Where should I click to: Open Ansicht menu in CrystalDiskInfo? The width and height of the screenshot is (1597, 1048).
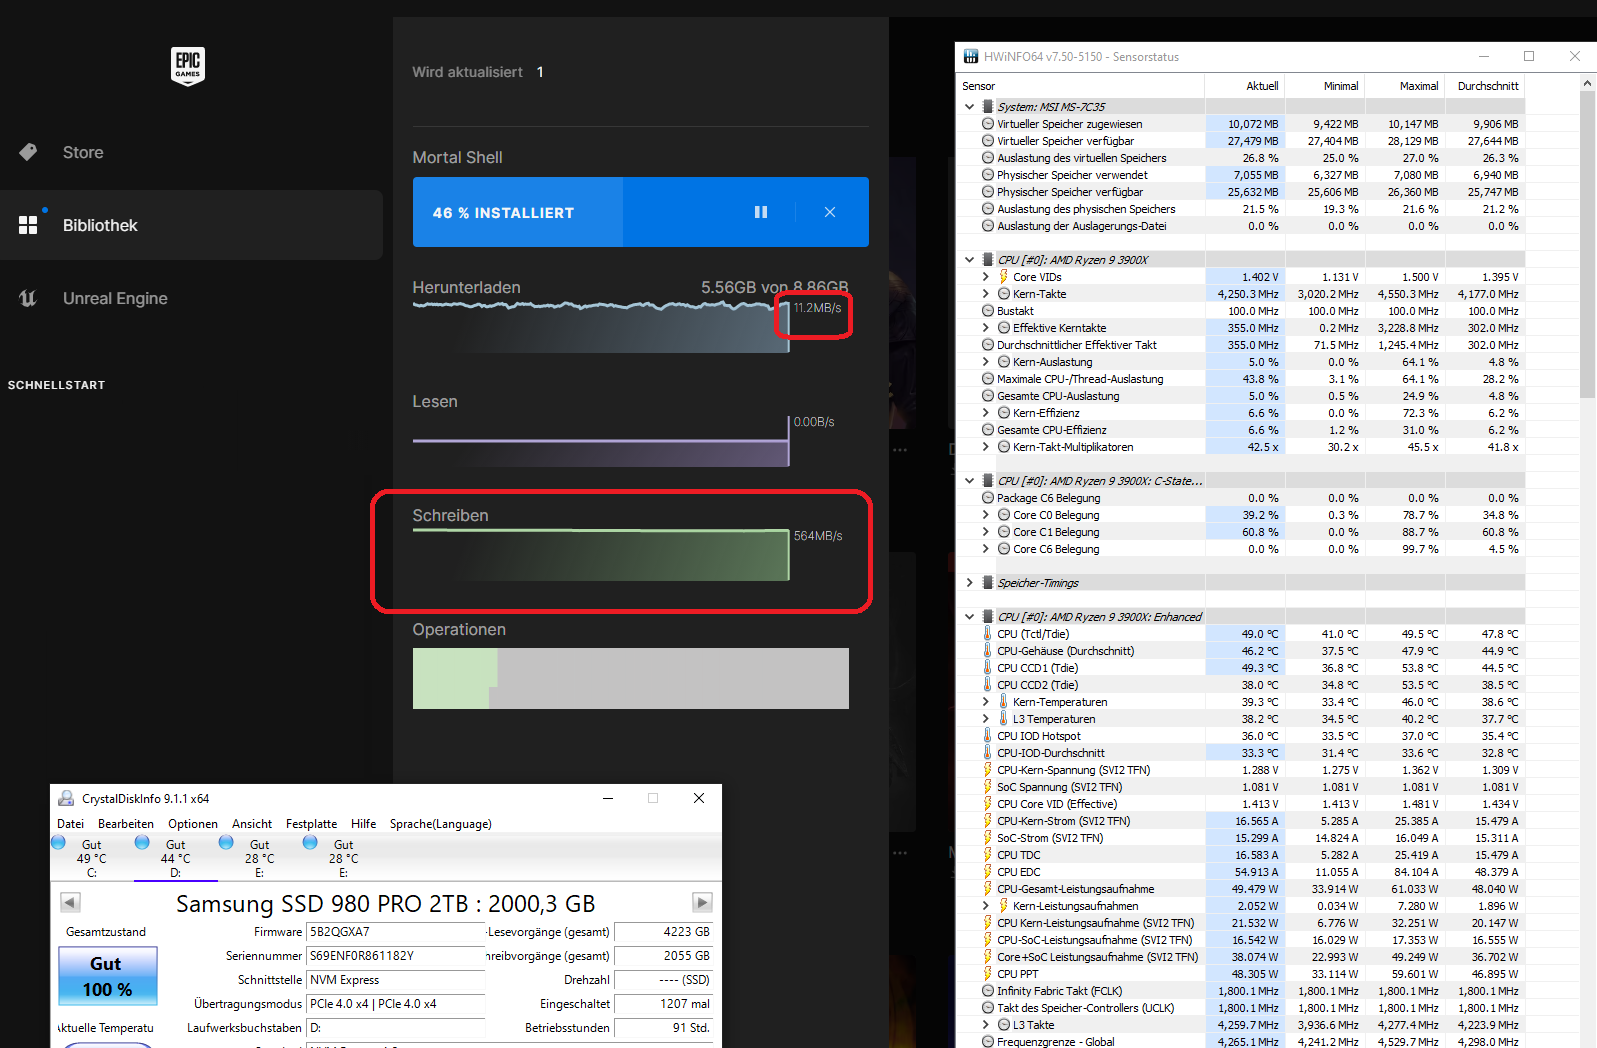(x=252, y=824)
